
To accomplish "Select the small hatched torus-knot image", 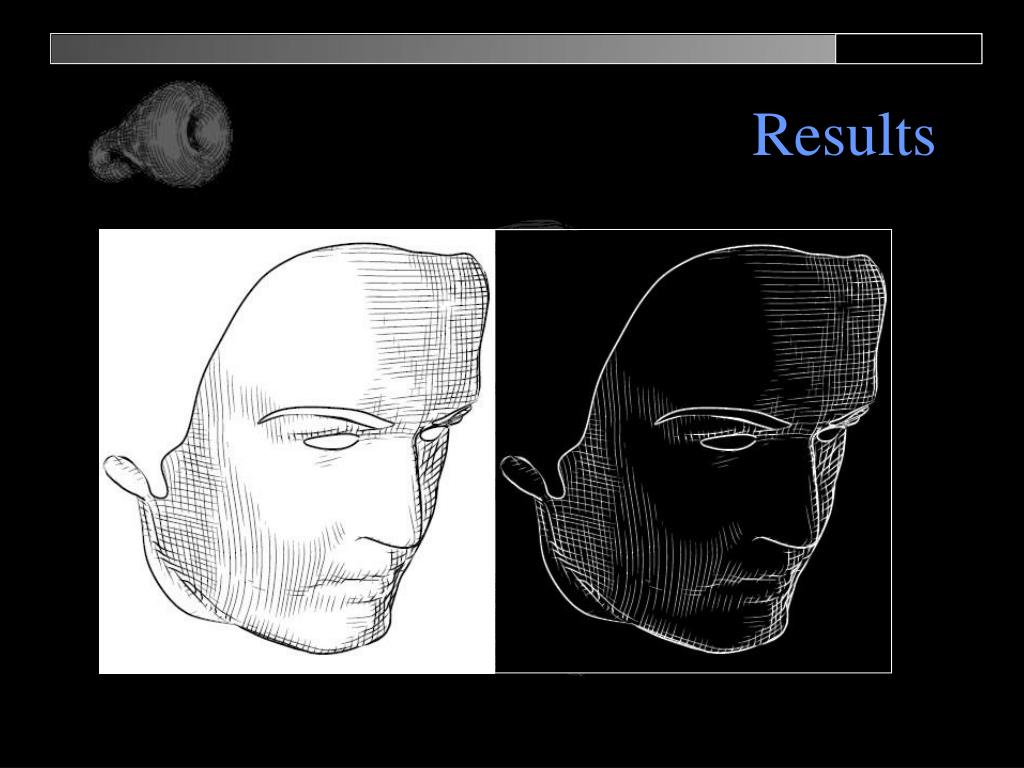I will coord(161,134).
